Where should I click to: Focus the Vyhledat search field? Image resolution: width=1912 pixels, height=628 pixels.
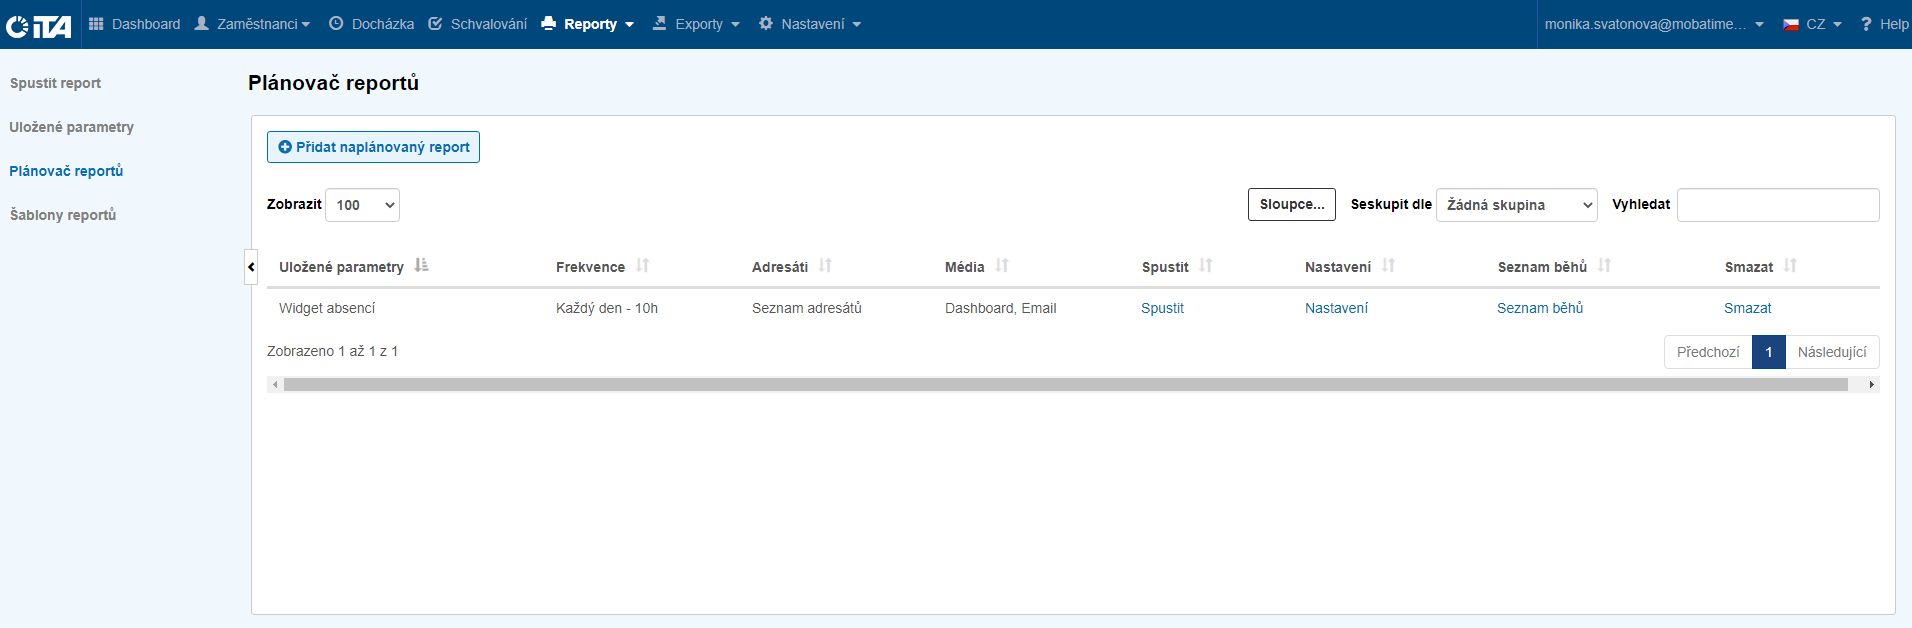1777,205
